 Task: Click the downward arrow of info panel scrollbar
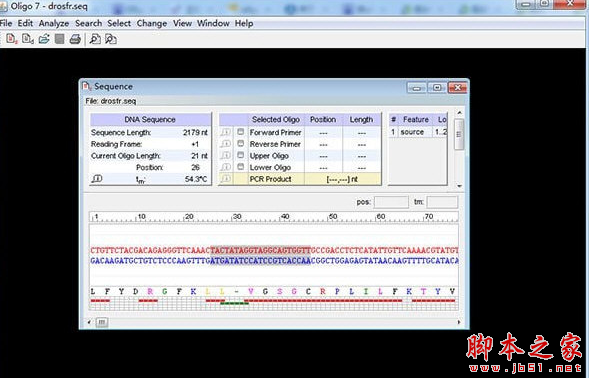tap(459, 186)
